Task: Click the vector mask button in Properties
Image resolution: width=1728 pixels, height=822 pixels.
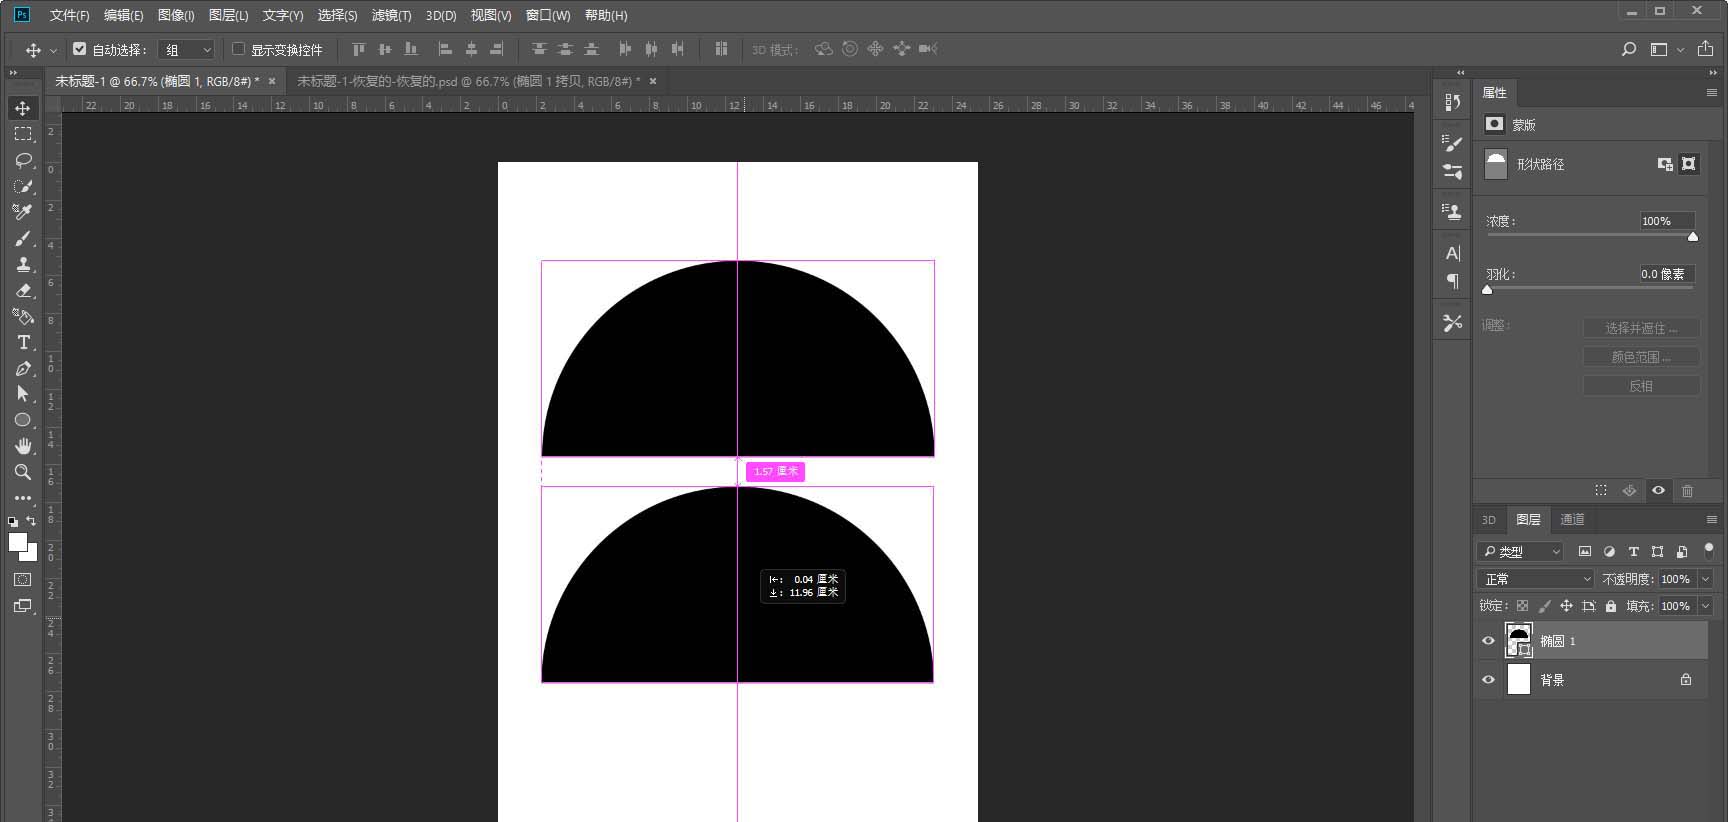Action: (1688, 164)
